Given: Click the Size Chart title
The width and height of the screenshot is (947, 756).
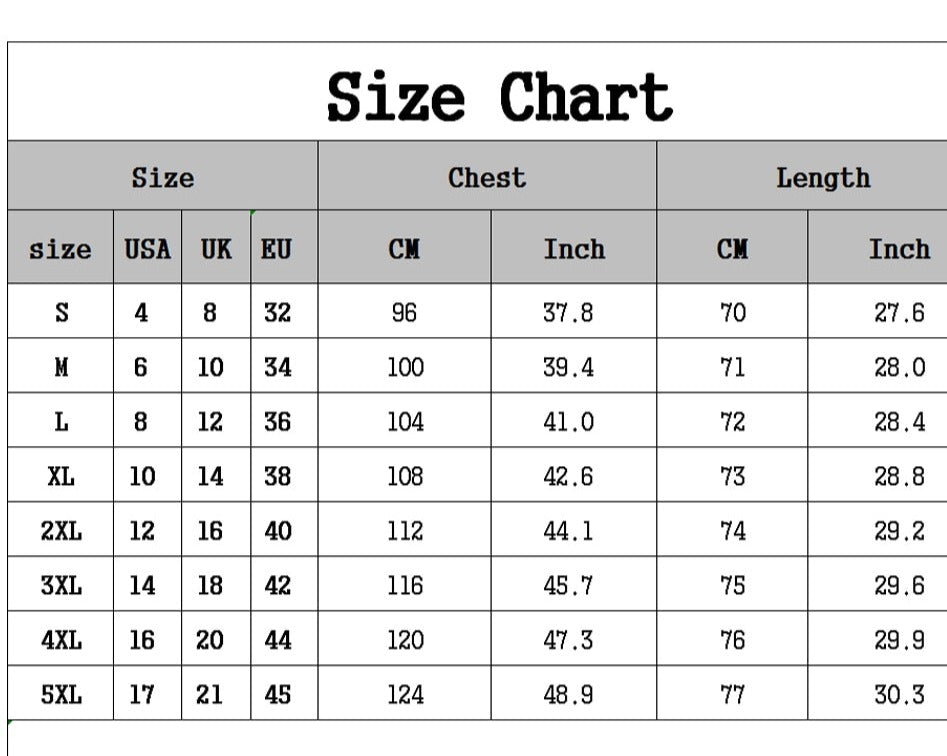Looking at the screenshot, I should click(x=499, y=97).
